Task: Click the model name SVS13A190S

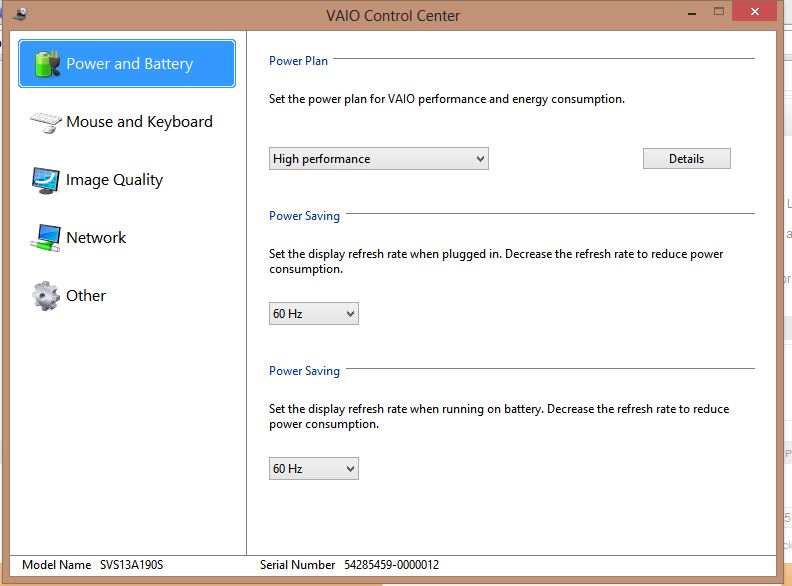Action: [131, 565]
